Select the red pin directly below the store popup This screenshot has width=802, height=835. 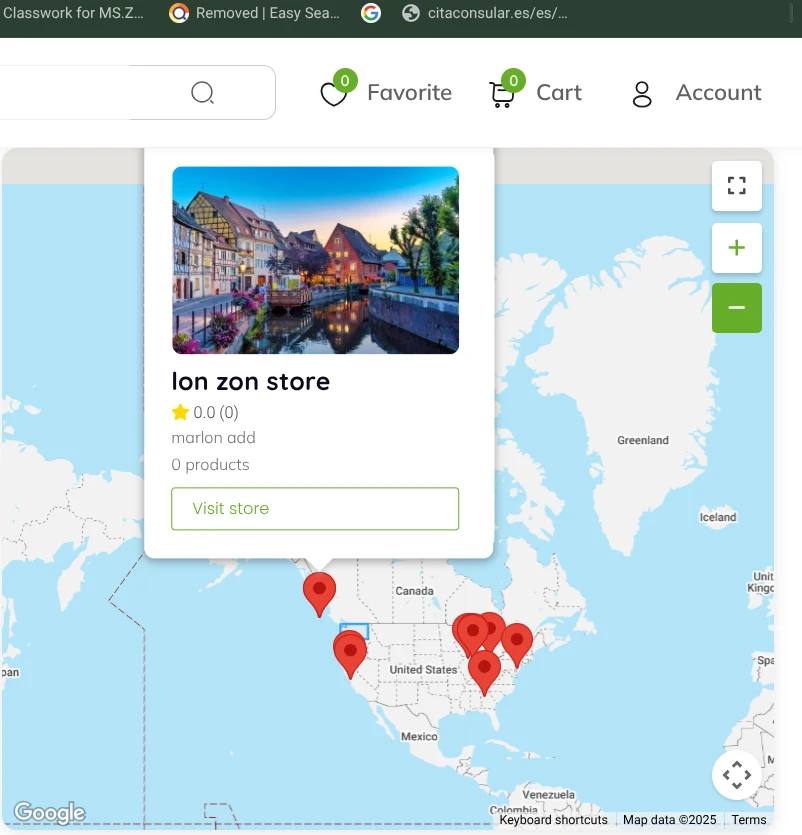[x=319, y=591]
